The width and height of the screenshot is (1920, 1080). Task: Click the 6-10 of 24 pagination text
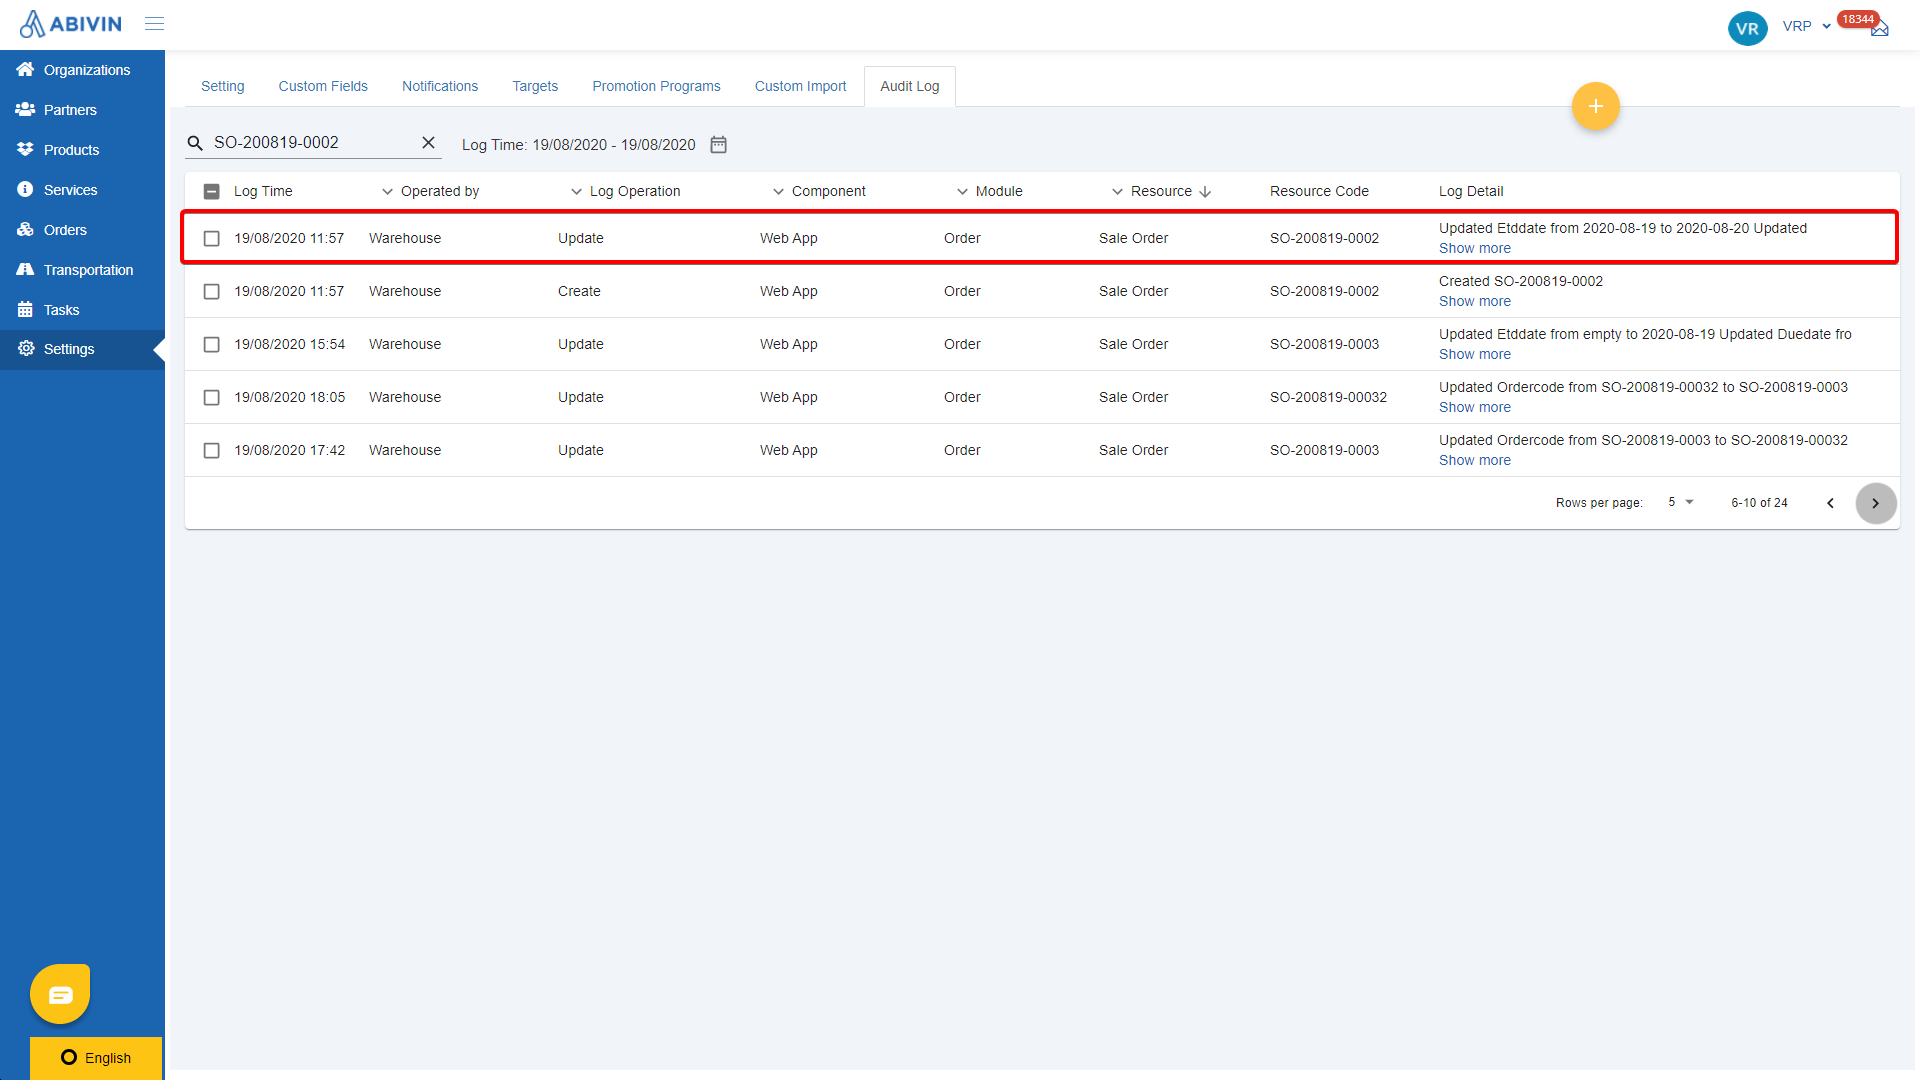(x=1759, y=504)
